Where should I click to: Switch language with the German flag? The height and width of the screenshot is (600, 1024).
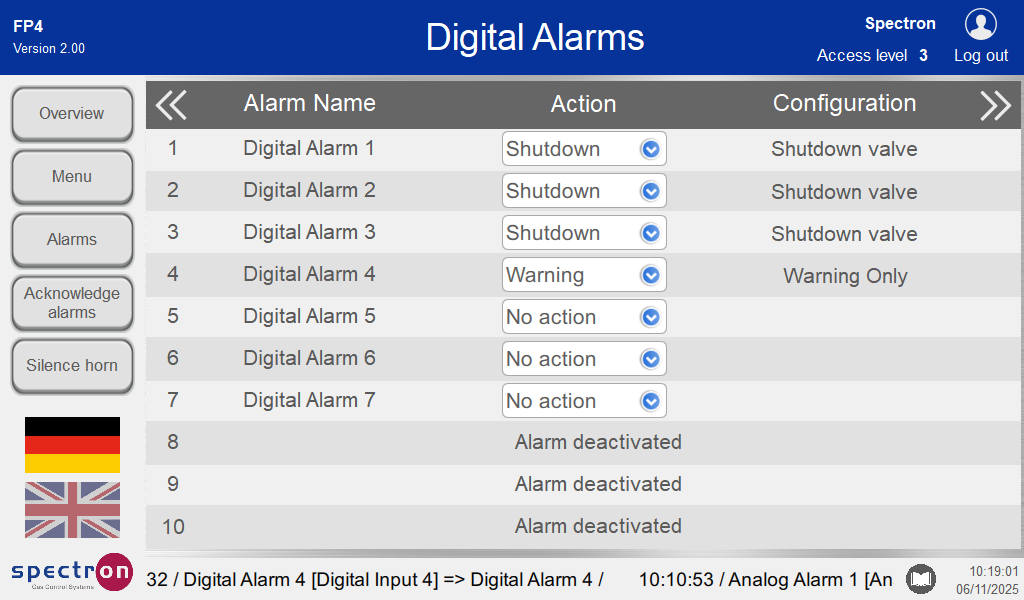point(72,445)
